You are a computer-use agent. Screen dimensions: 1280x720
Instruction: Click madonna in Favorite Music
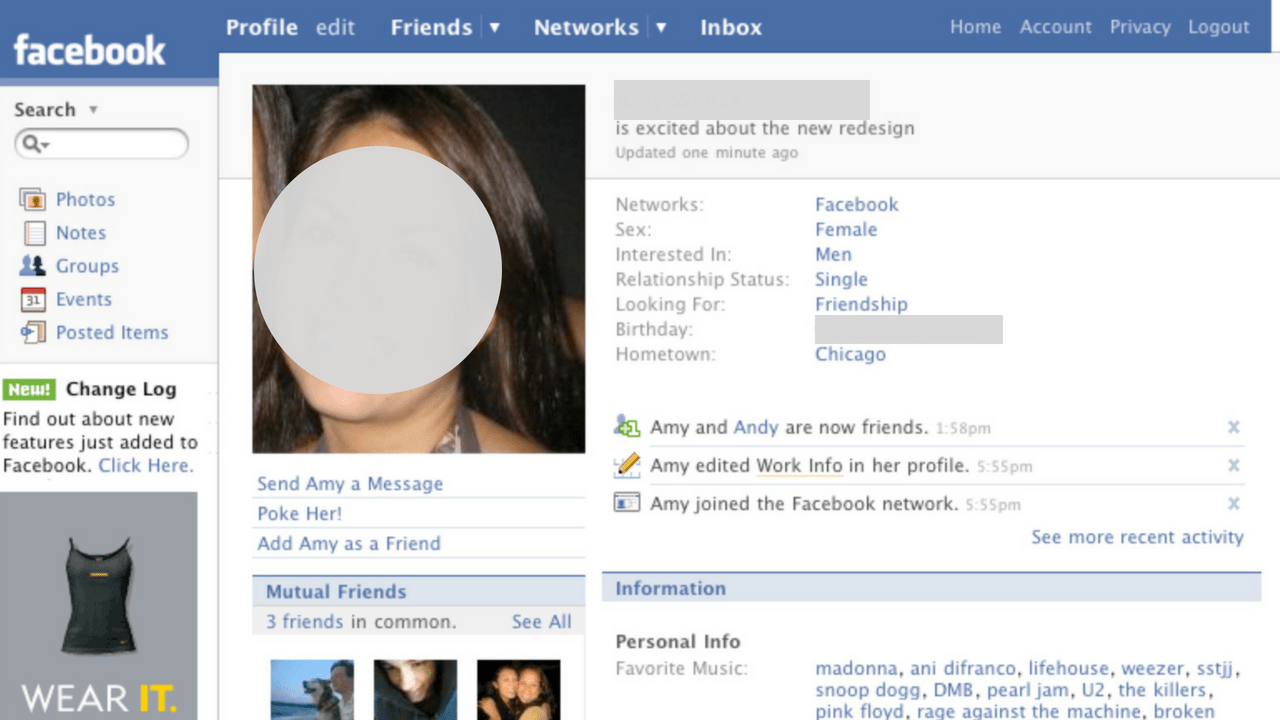tap(856, 668)
